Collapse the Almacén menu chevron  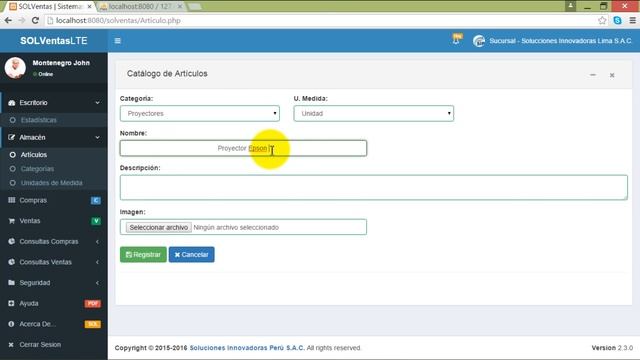[98, 138]
